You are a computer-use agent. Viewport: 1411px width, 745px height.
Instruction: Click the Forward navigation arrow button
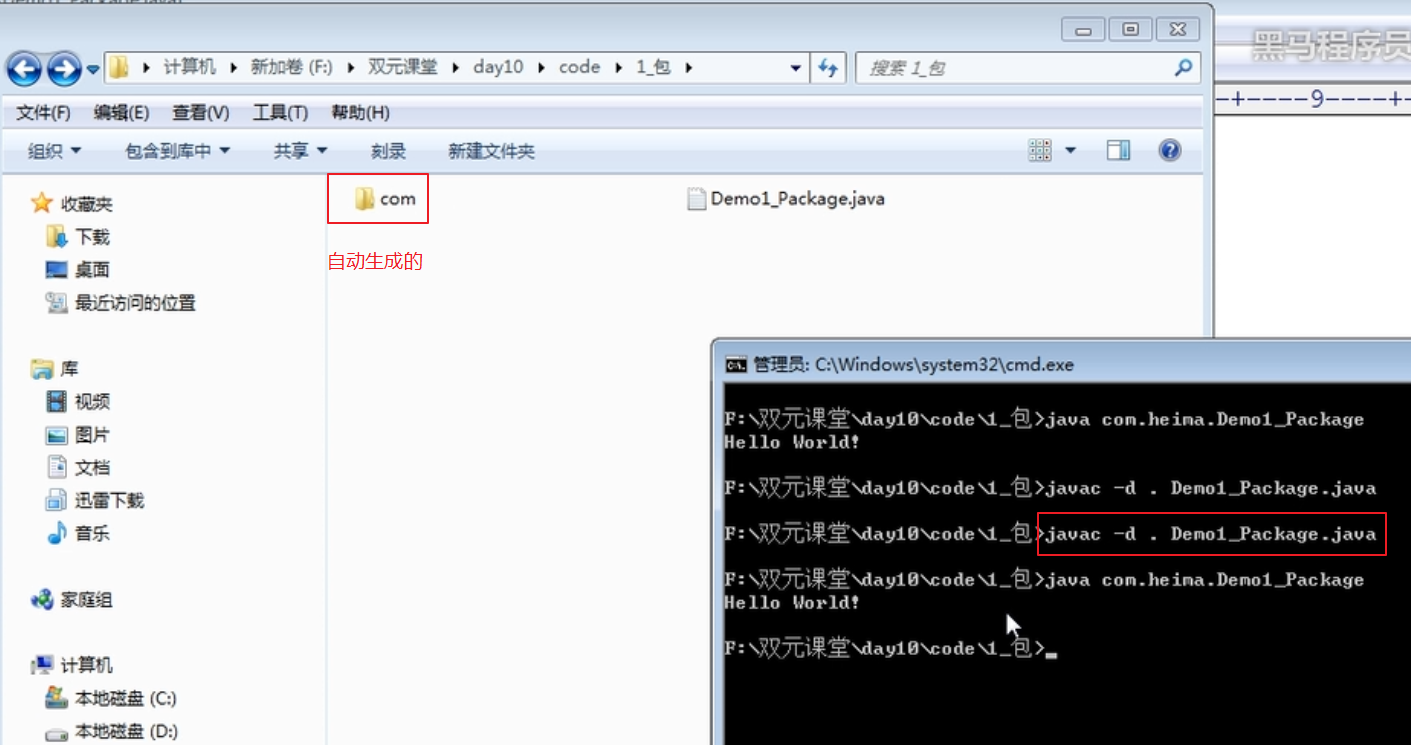(x=63, y=68)
